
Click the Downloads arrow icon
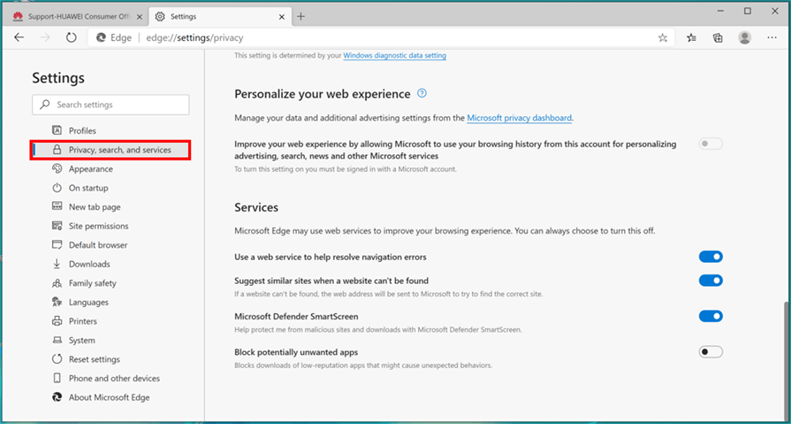(57, 264)
